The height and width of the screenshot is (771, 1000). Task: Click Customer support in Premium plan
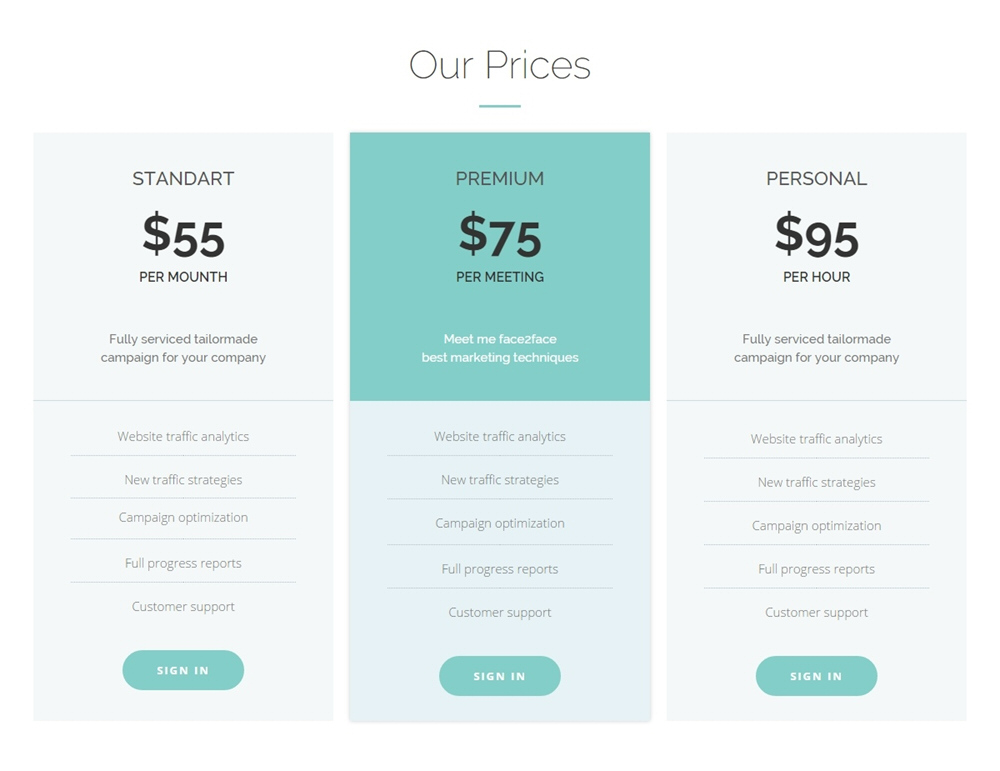[x=500, y=613]
